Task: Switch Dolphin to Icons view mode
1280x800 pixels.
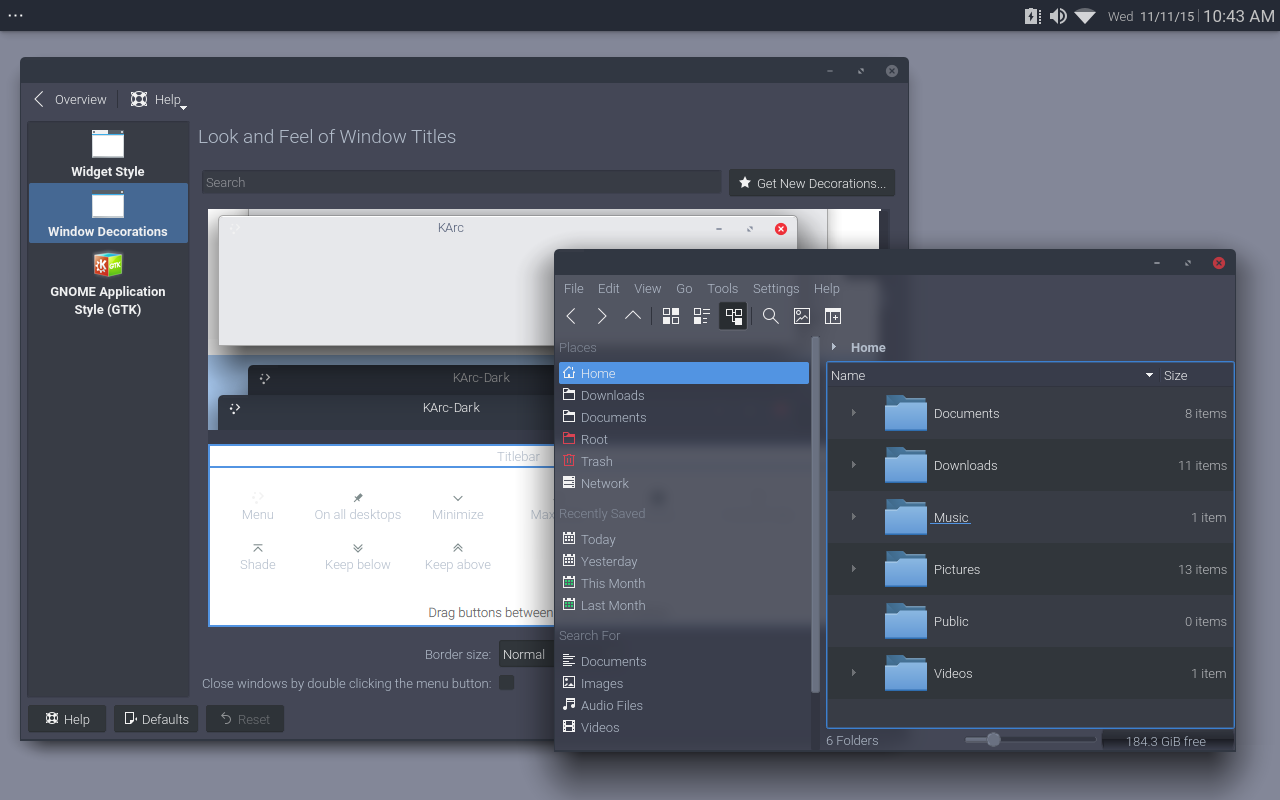Action: 671,316
